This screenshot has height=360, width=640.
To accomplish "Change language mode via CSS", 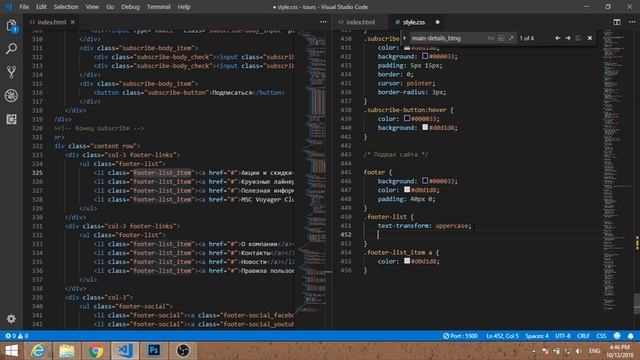I will 601,336.
